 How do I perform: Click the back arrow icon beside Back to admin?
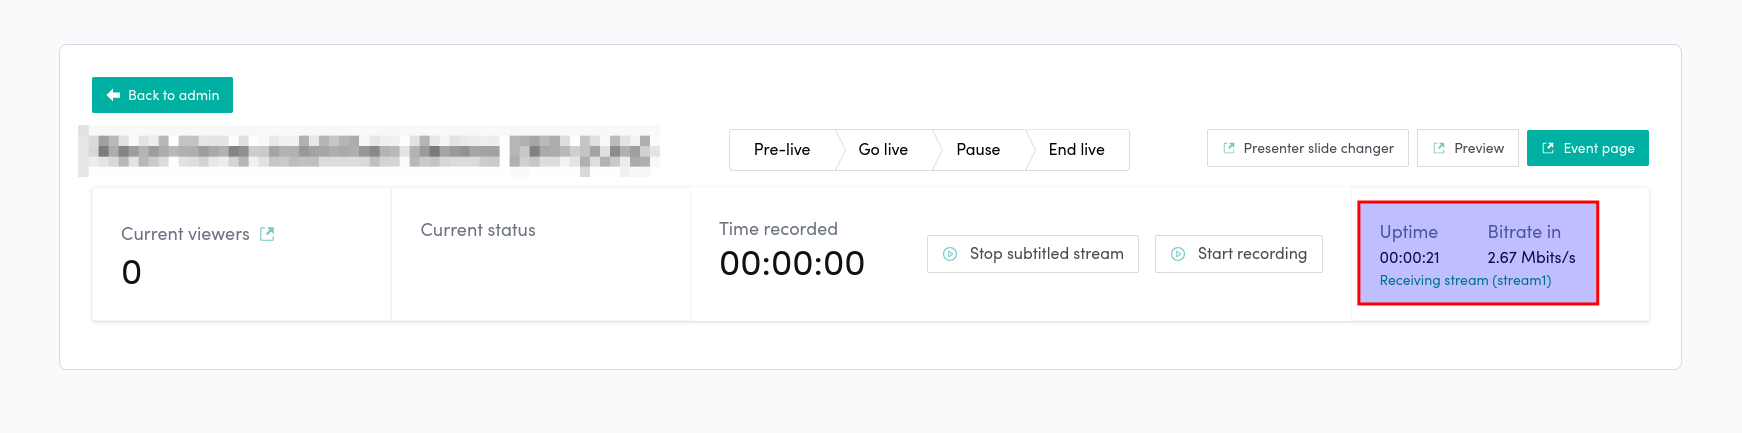coord(113,95)
